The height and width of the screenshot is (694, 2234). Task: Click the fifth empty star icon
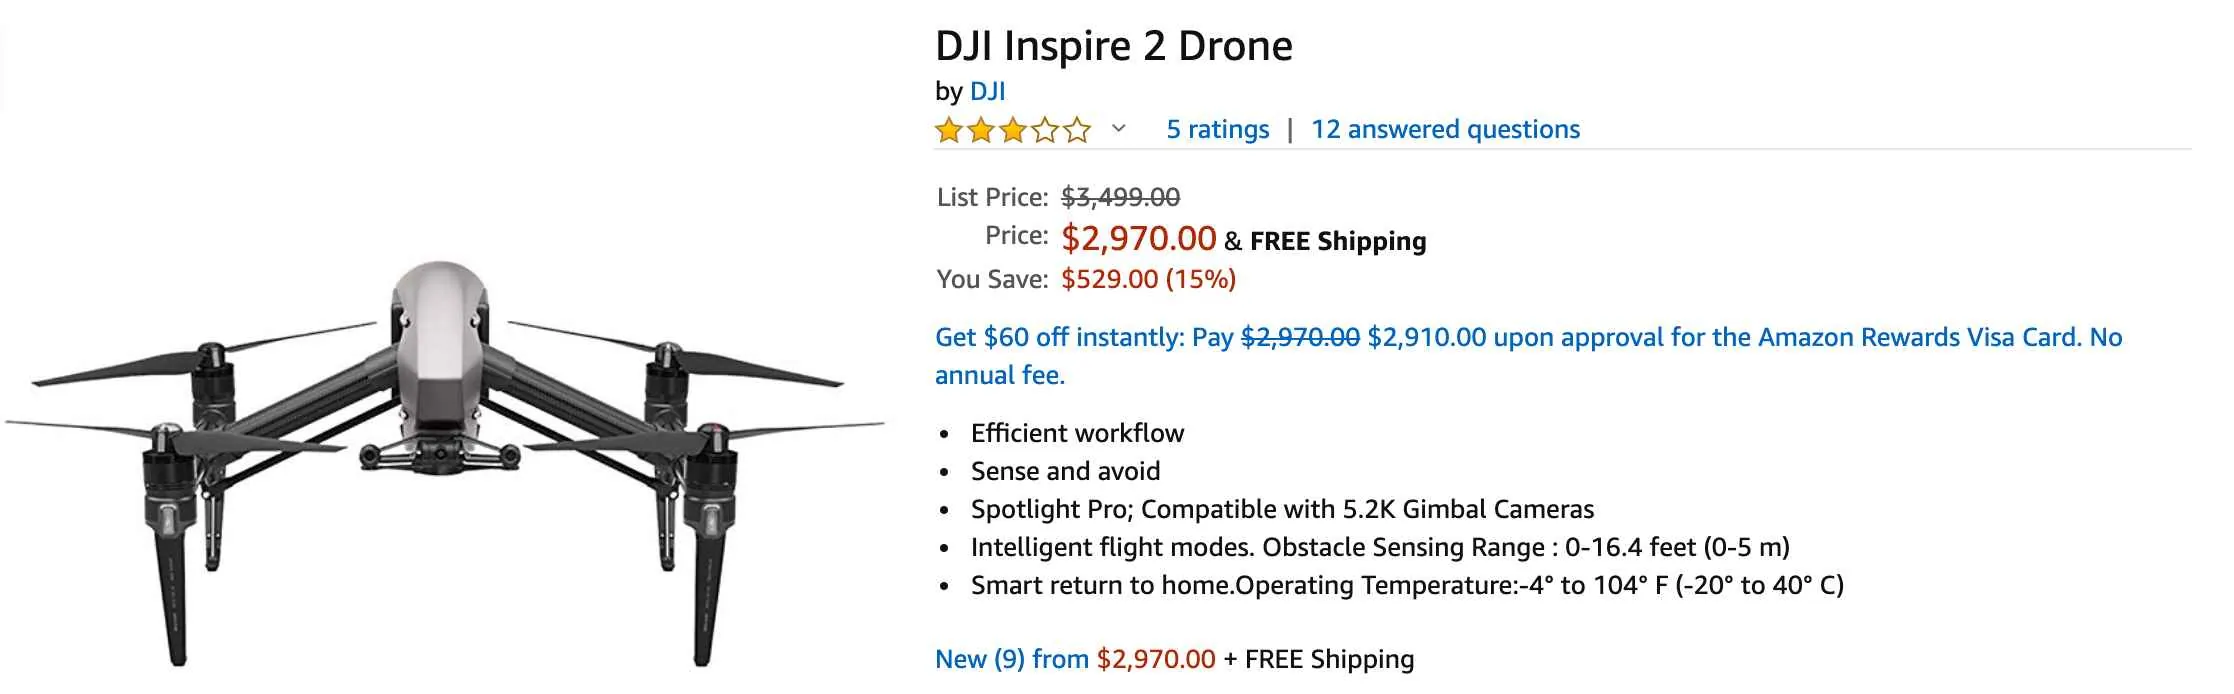[1076, 129]
